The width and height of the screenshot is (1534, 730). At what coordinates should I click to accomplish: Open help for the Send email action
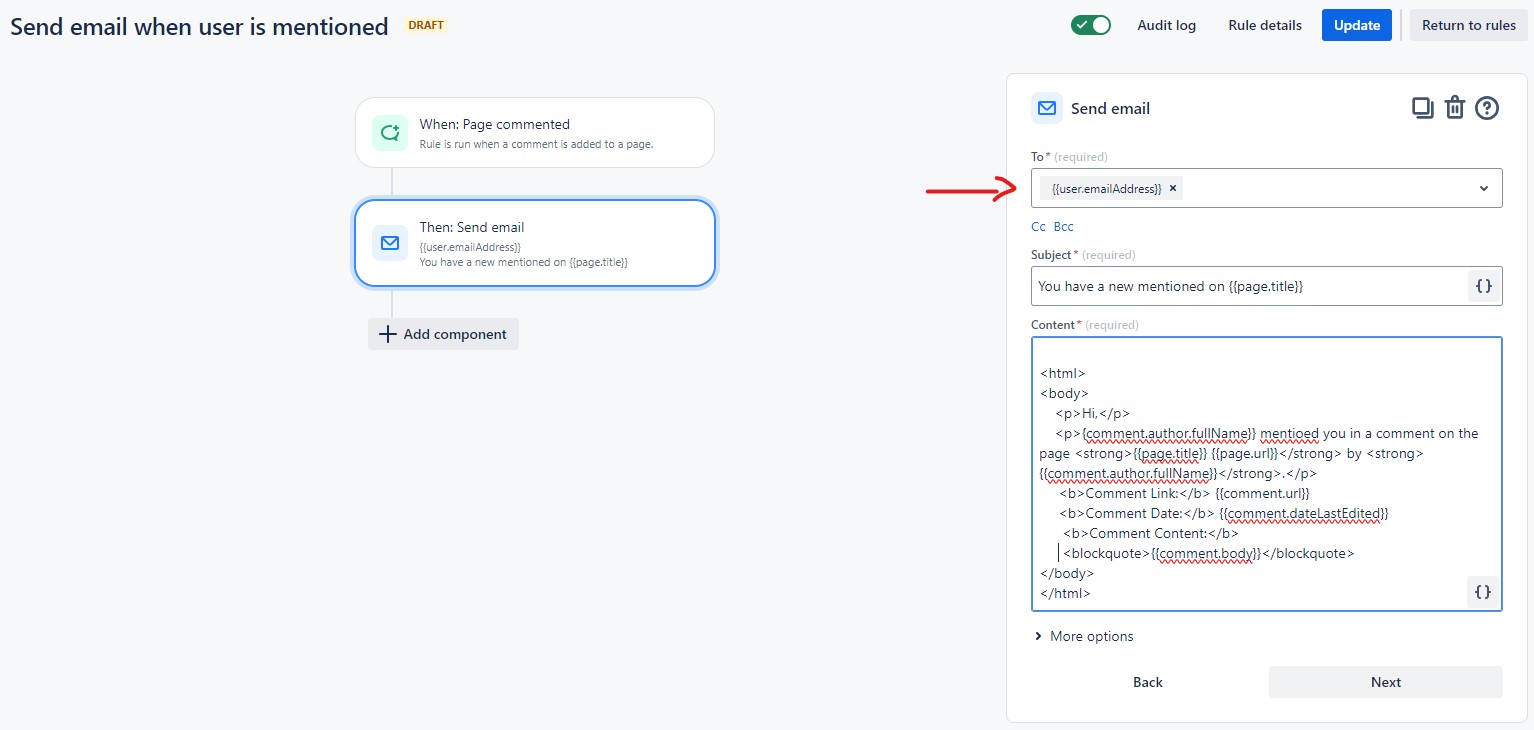tap(1486, 107)
